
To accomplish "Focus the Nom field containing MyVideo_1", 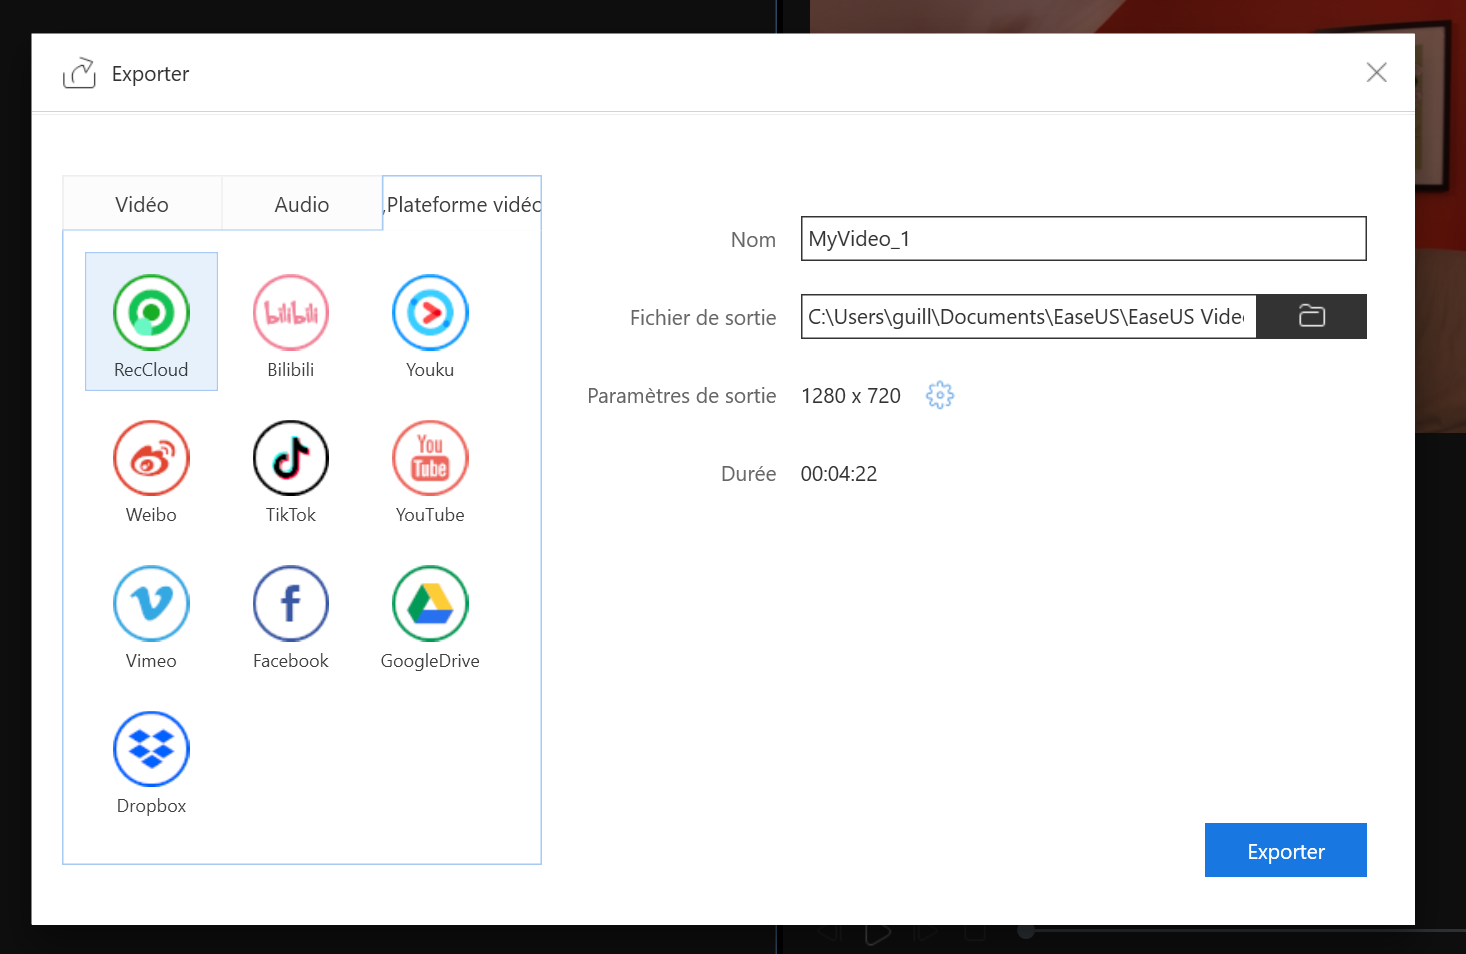I will pos(1084,239).
